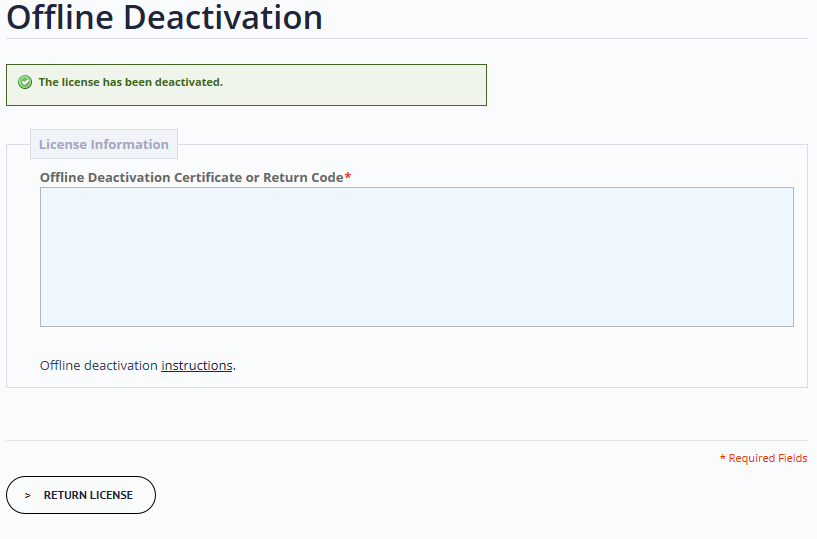
Task: Focus the Certificate or Return Code text area
Action: [417, 257]
